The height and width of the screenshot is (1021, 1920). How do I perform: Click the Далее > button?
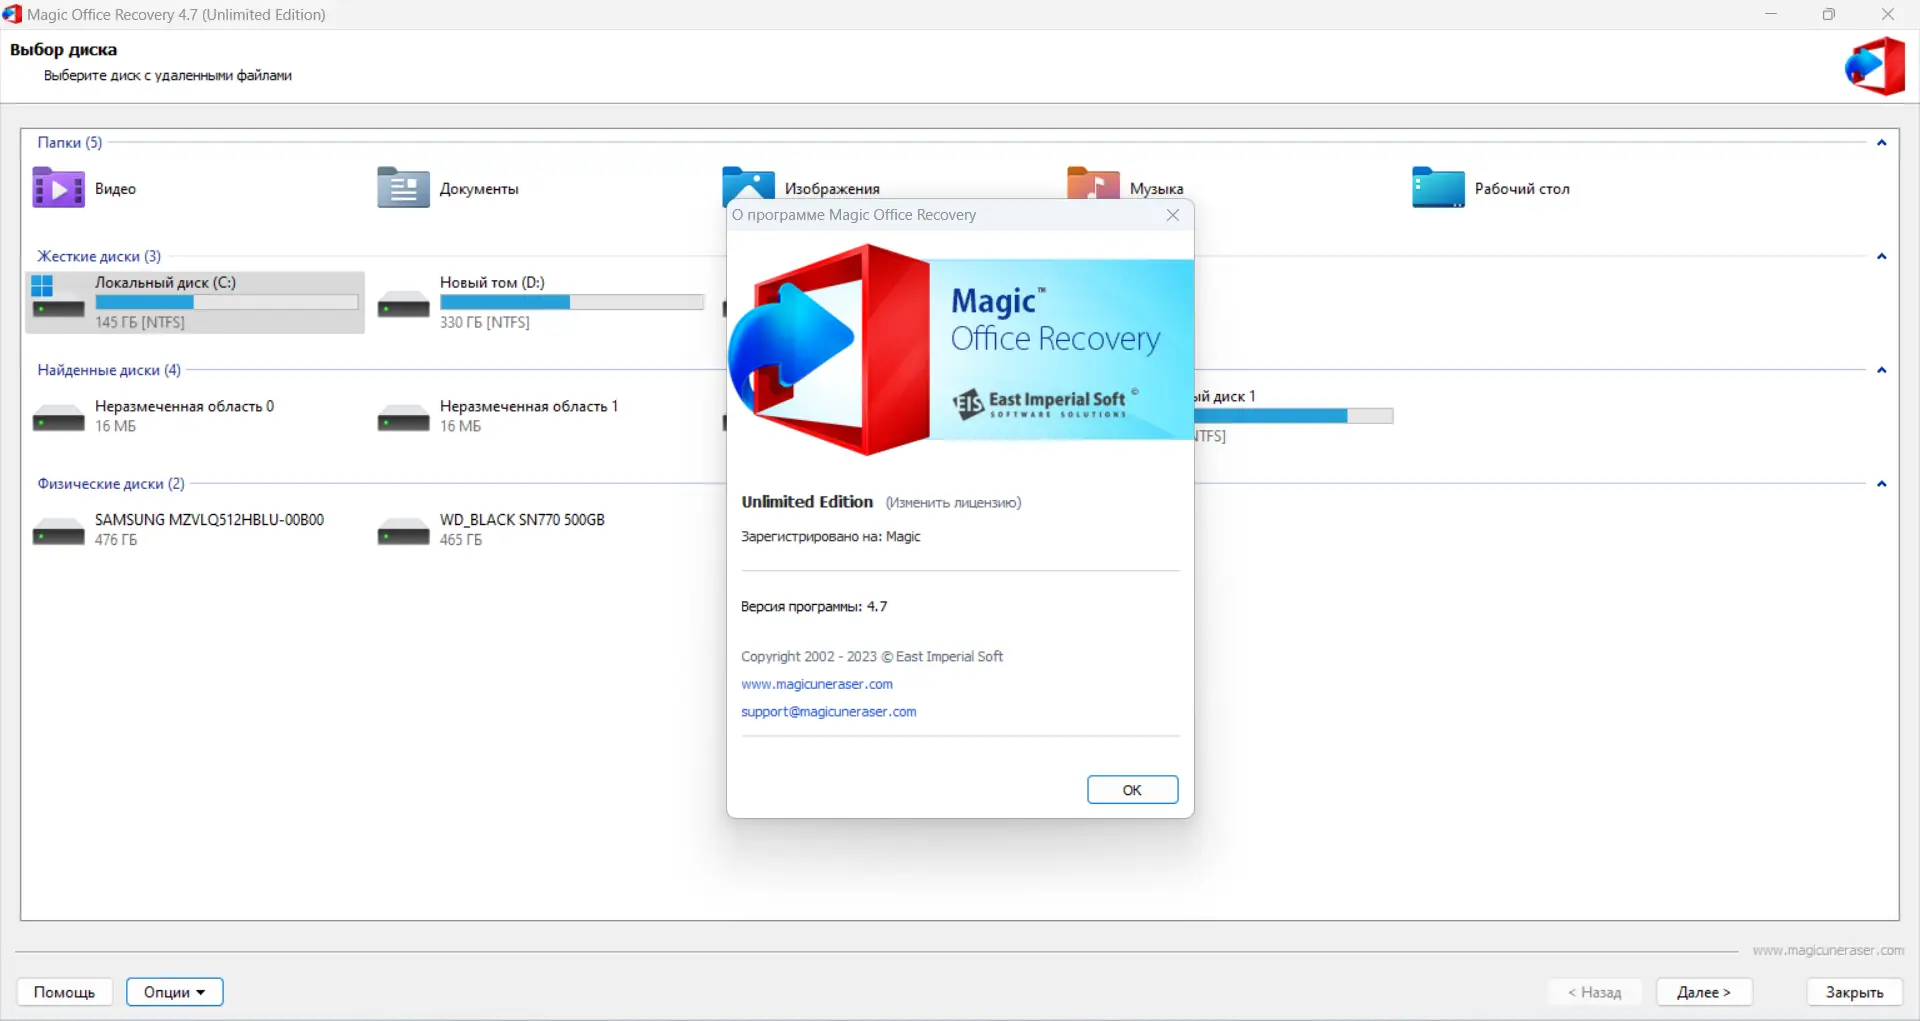[1704, 992]
